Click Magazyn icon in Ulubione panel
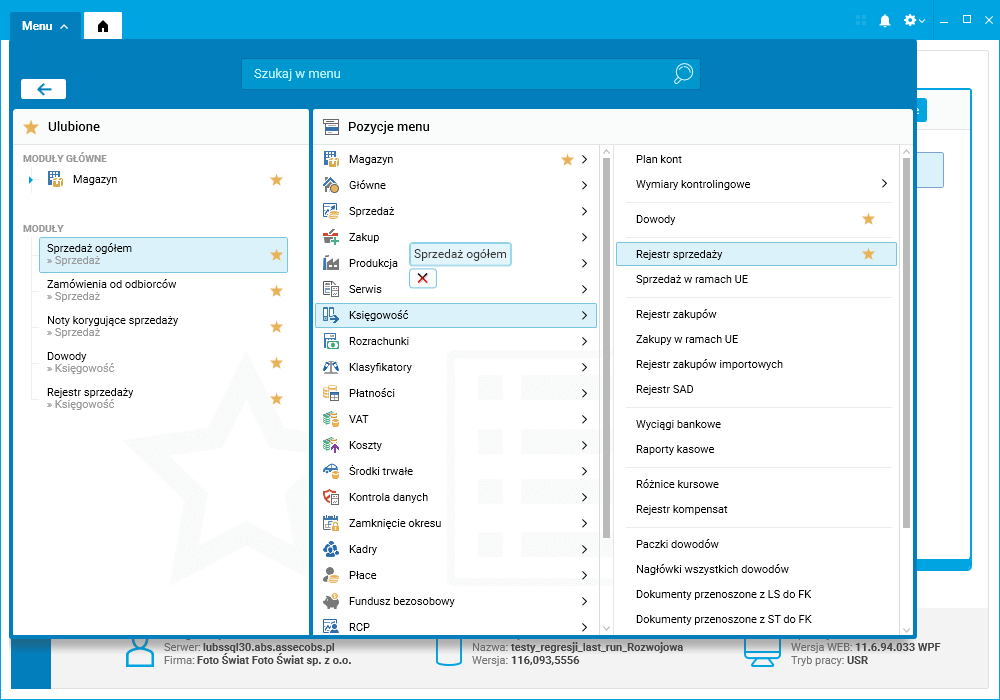 click(x=55, y=179)
